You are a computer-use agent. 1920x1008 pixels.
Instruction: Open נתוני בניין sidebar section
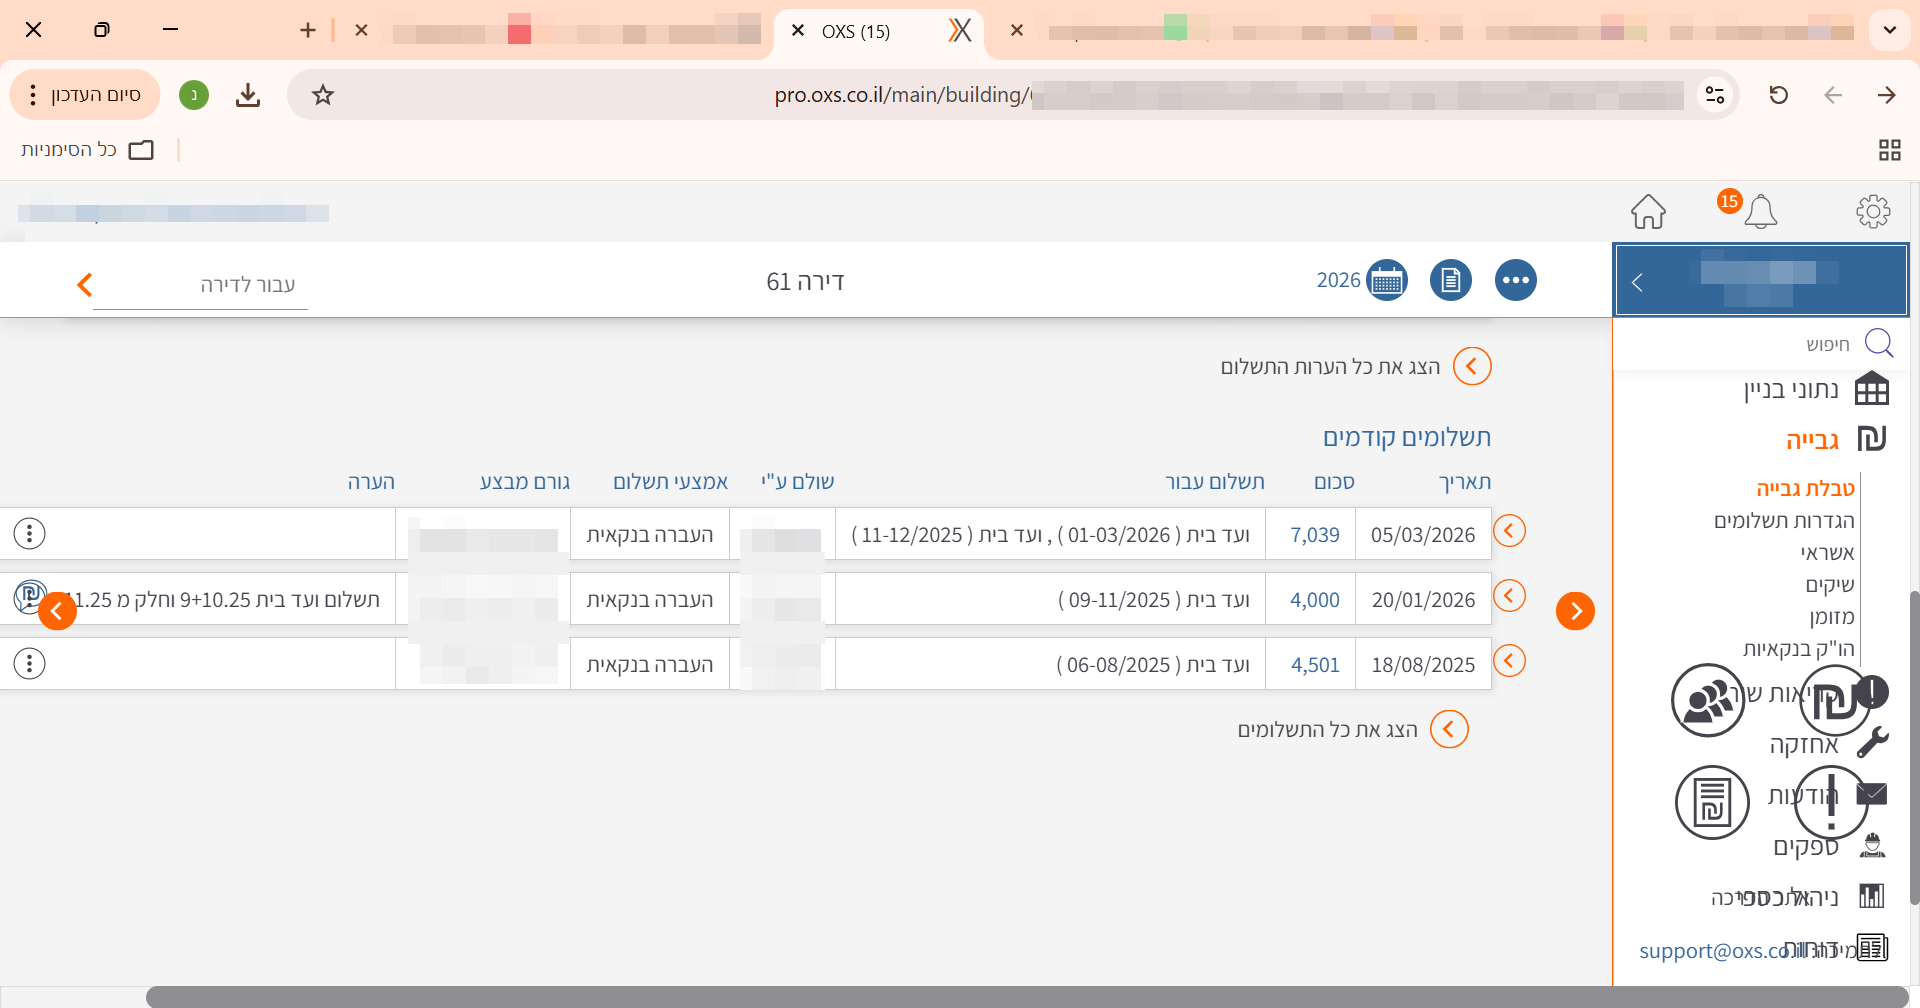(1790, 390)
